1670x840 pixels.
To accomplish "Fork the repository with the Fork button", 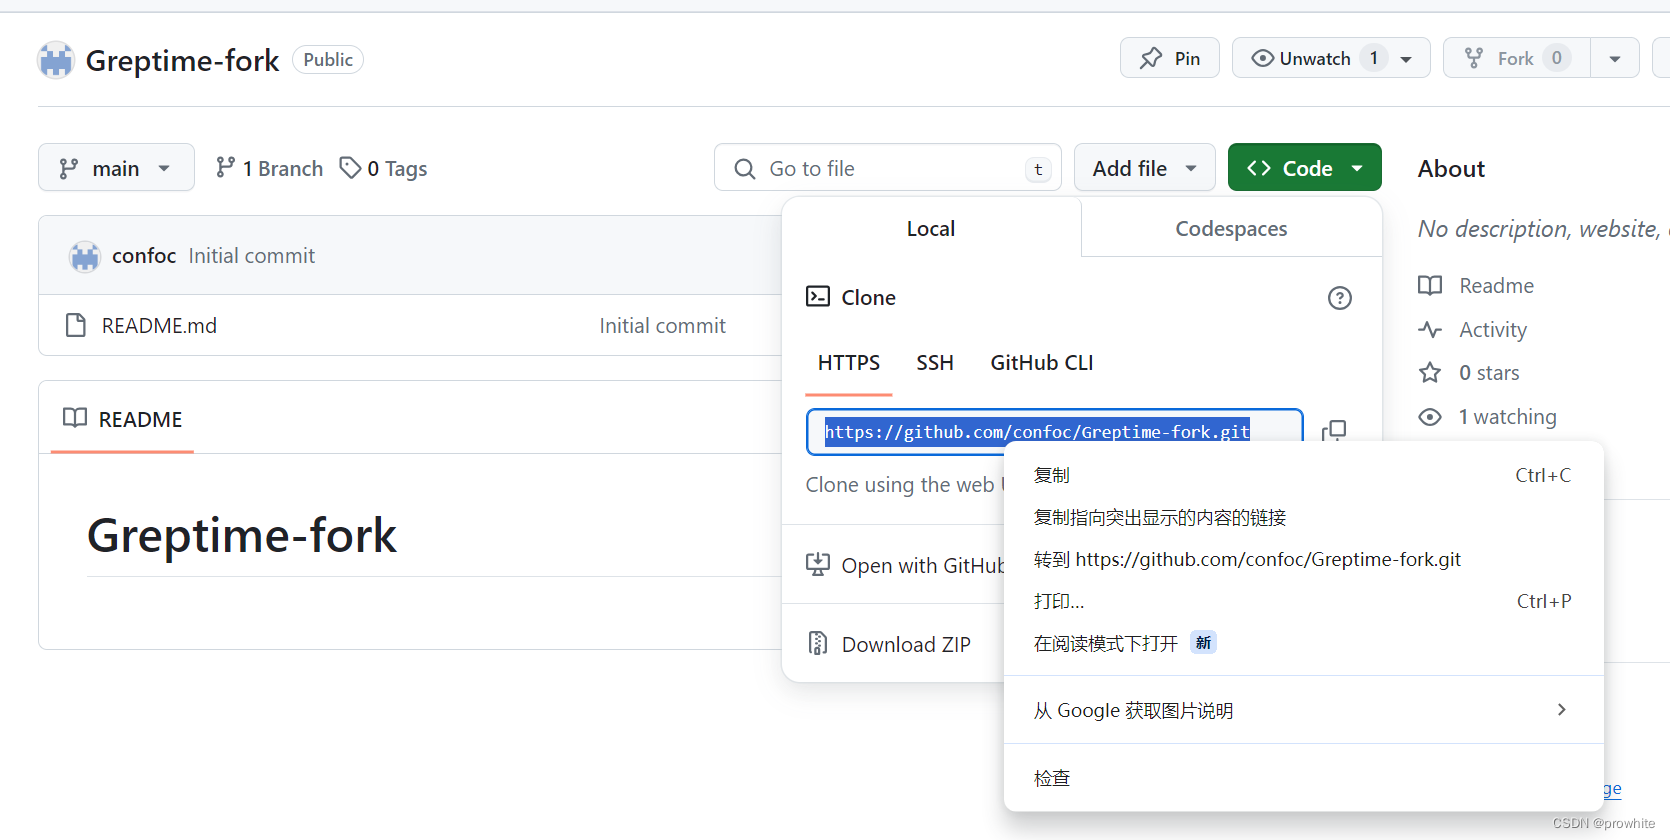I will point(1516,58).
